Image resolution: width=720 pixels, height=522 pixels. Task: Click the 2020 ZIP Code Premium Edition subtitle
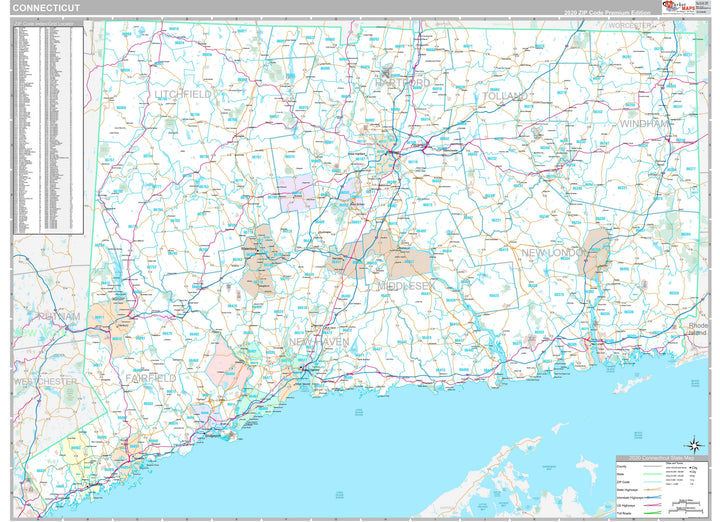click(x=607, y=13)
